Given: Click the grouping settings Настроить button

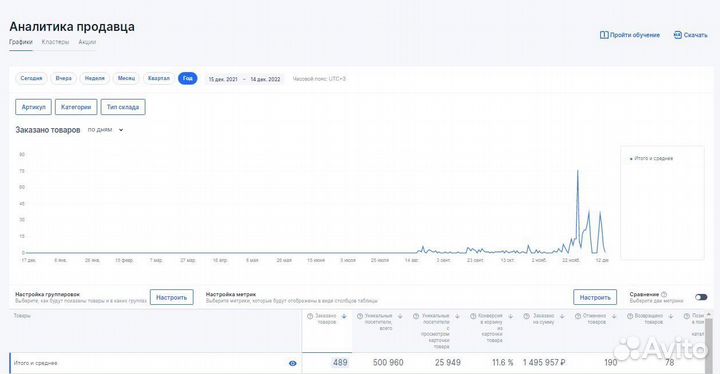Looking at the screenshot, I should coord(171,297).
